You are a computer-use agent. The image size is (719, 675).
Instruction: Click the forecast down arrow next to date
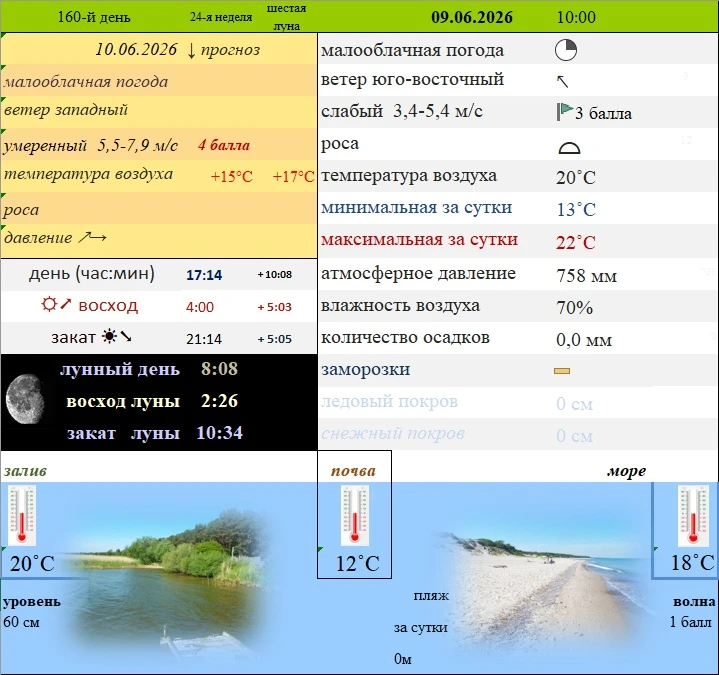(x=191, y=51)
